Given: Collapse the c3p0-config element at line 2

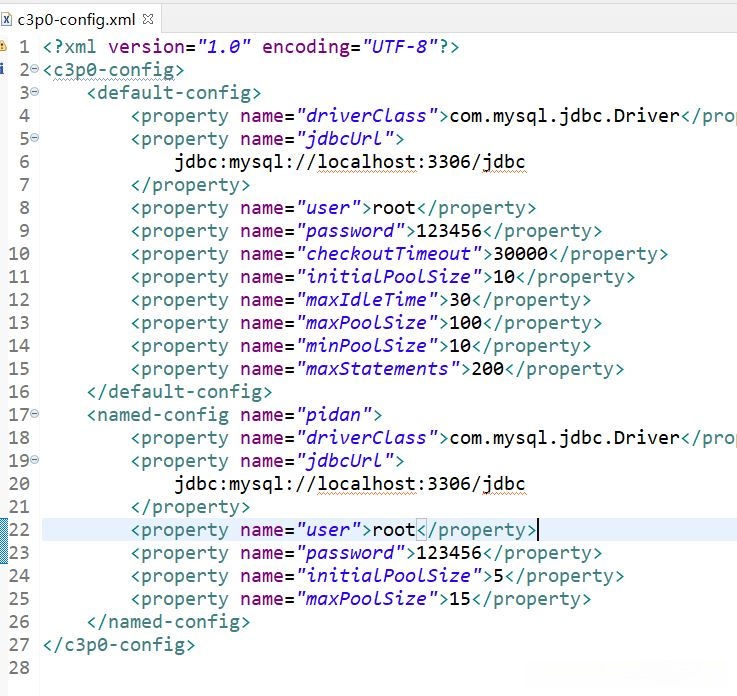Looking at the screenshot, I should coord(35,69).
